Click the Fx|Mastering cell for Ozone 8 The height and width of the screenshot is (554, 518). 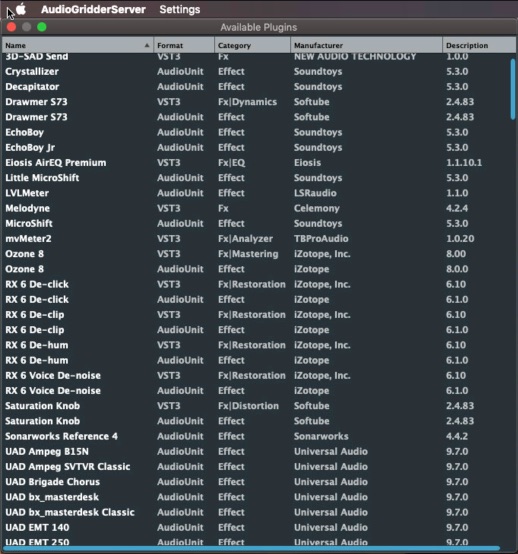(248, 254)
